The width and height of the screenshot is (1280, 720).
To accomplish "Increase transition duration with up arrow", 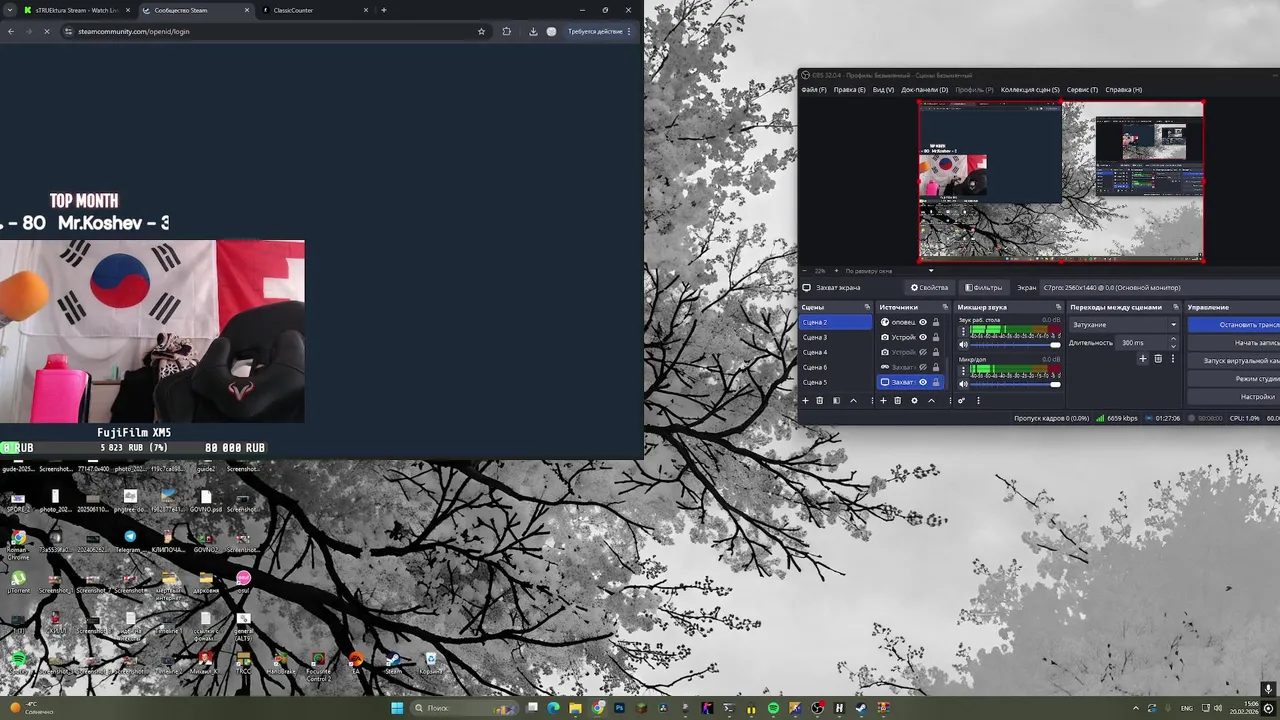I will [x=1173, y=339].
